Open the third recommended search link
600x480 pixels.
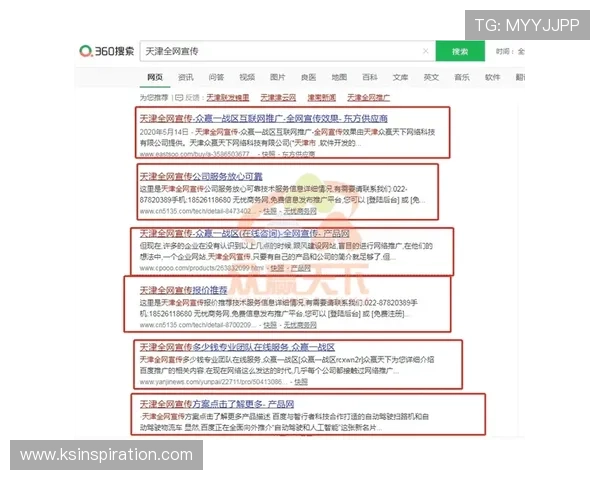321,98
